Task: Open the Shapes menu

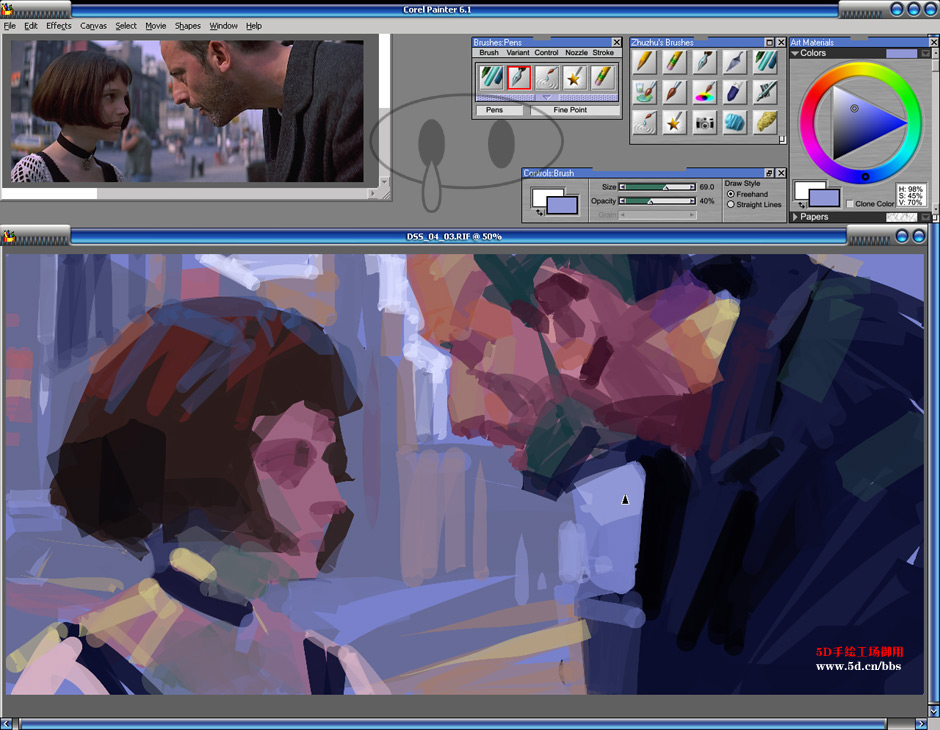Action: (x=188, y=26)
